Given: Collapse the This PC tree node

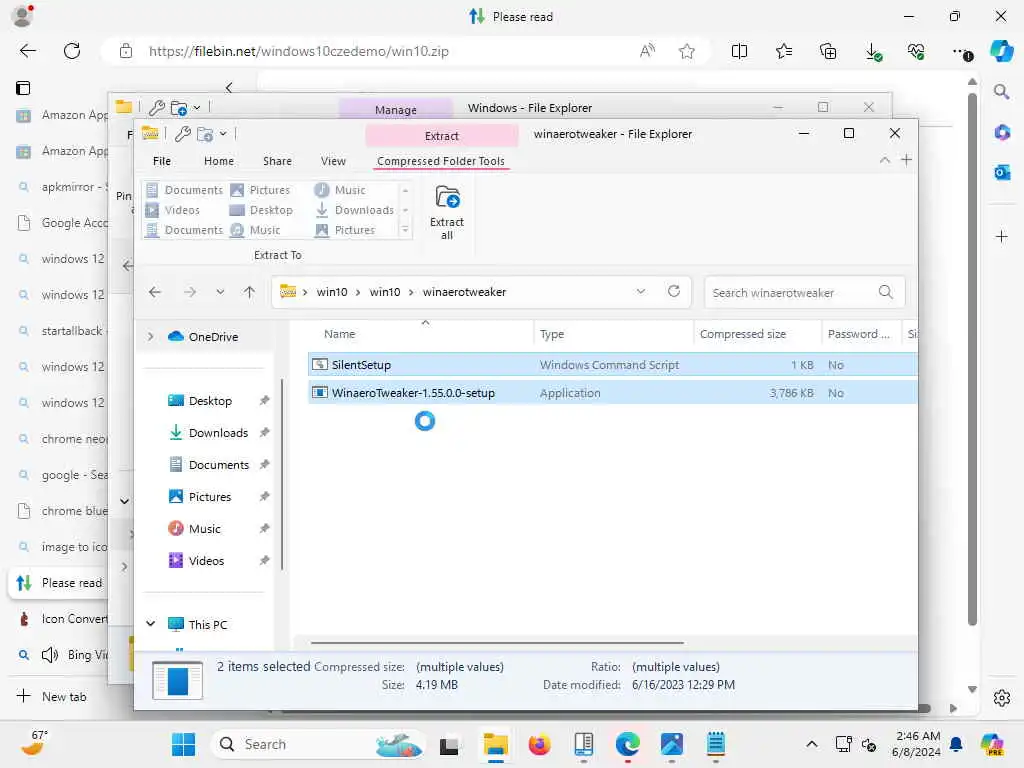Looking at the screenshot, I should click(151, 624).
